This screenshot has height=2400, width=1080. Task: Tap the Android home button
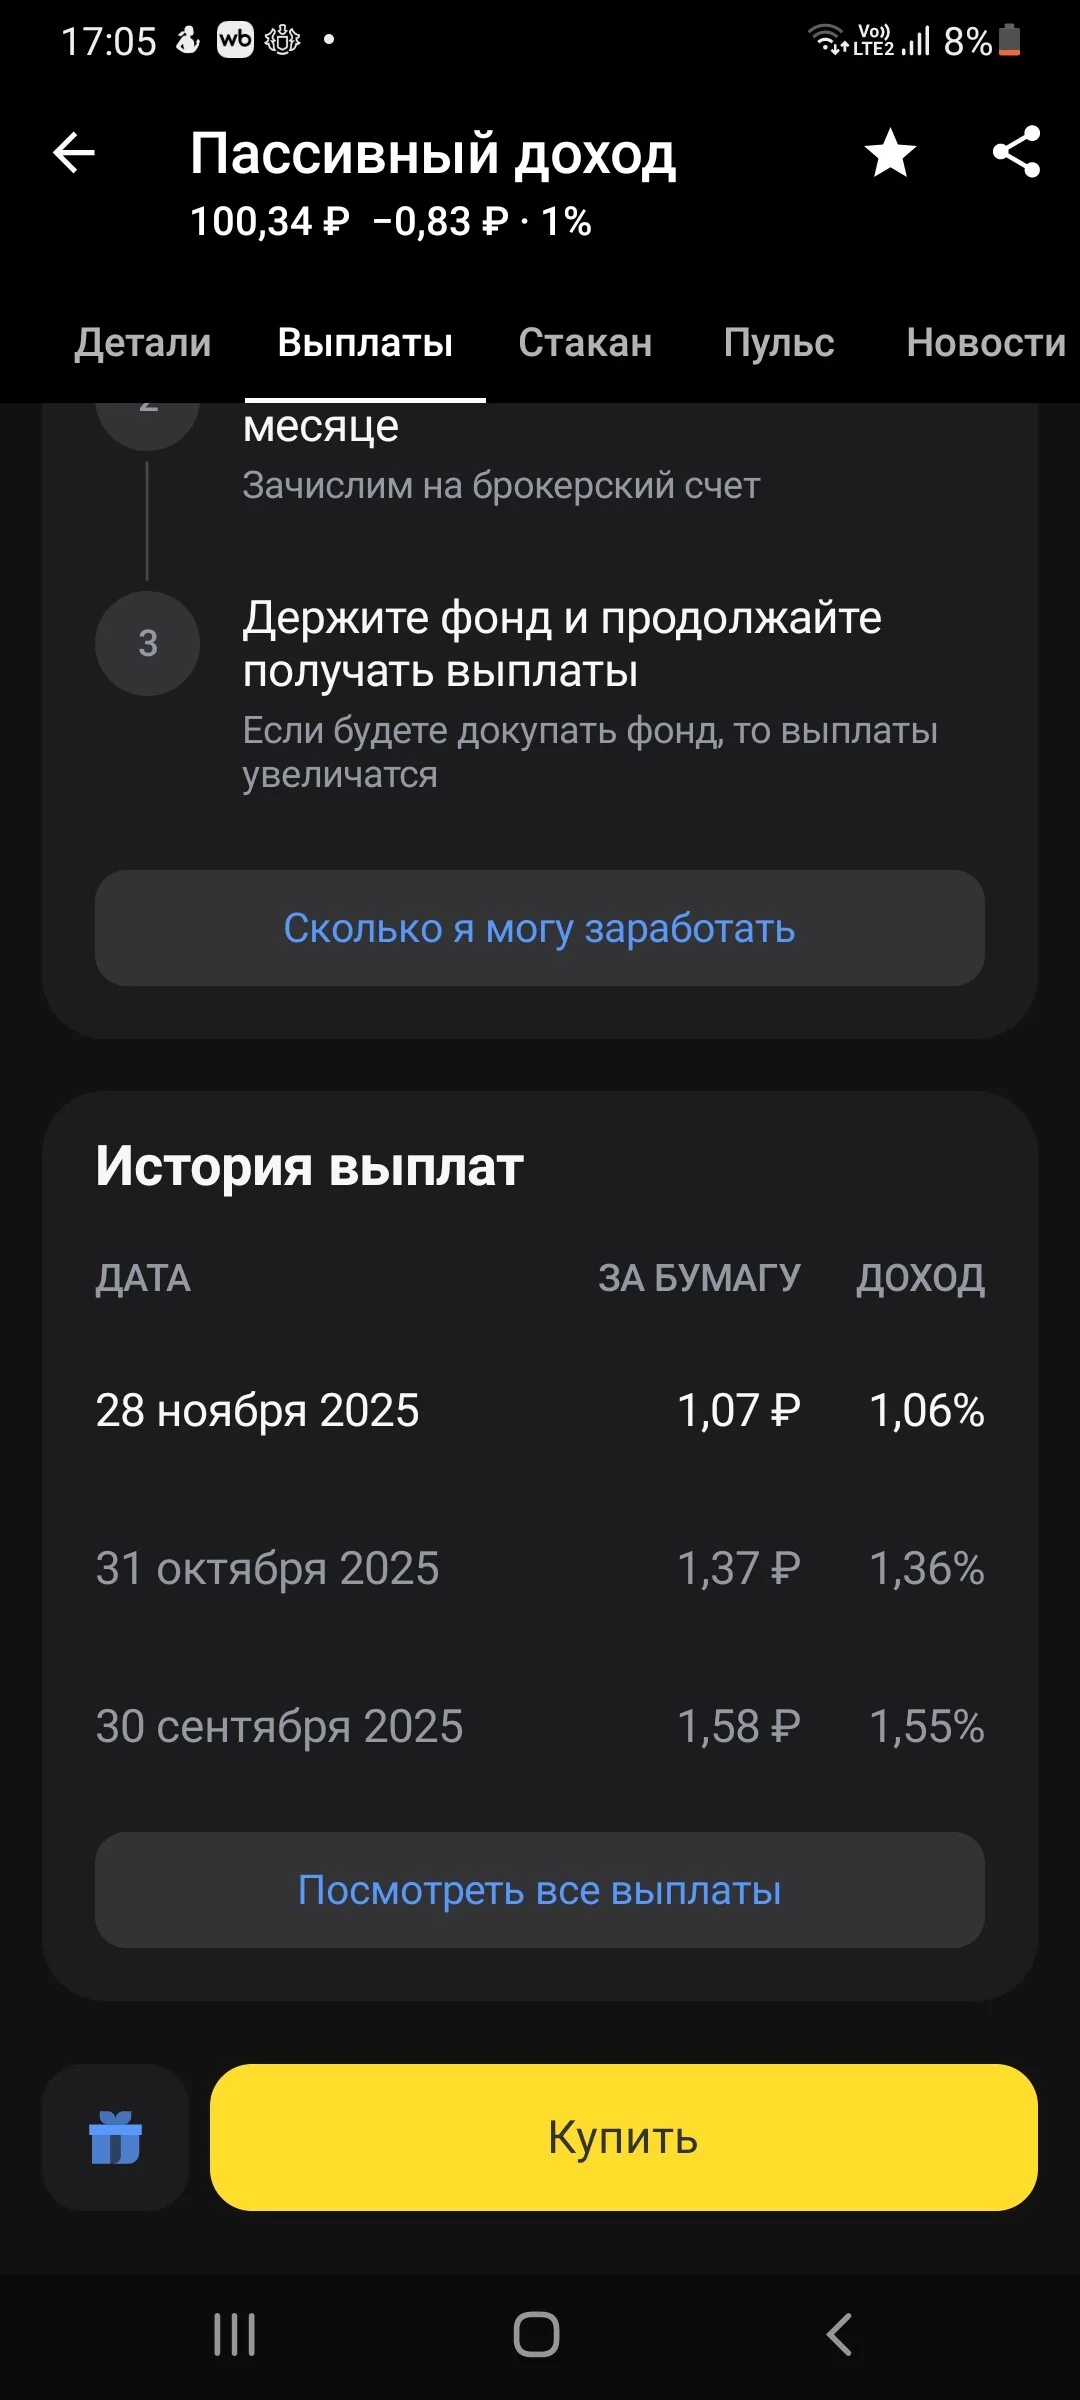click(x=537, y=2335)
